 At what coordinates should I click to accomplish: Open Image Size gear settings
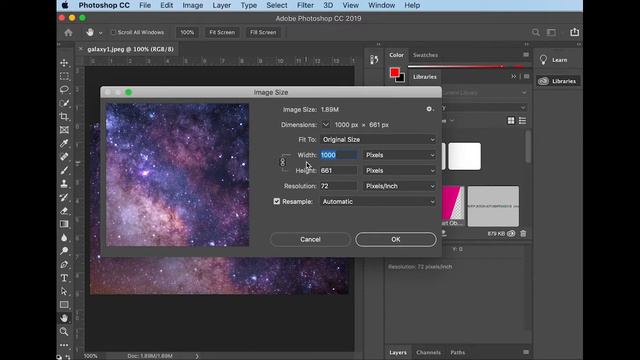[429, 109]
